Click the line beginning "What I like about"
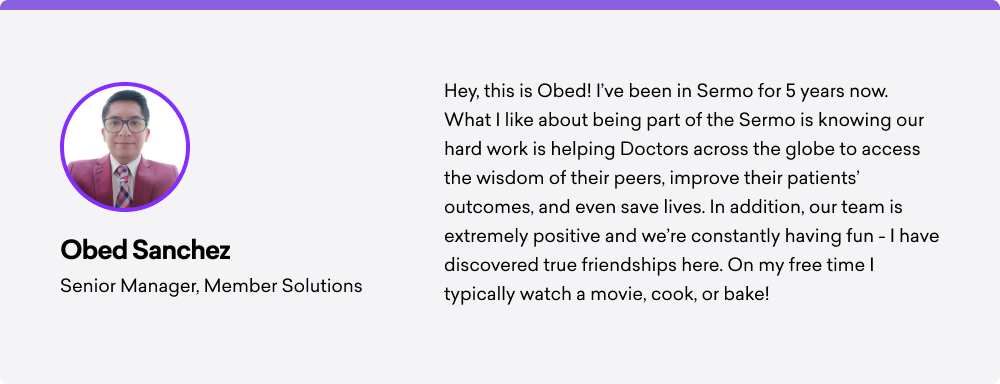 [x=684, y=120]
